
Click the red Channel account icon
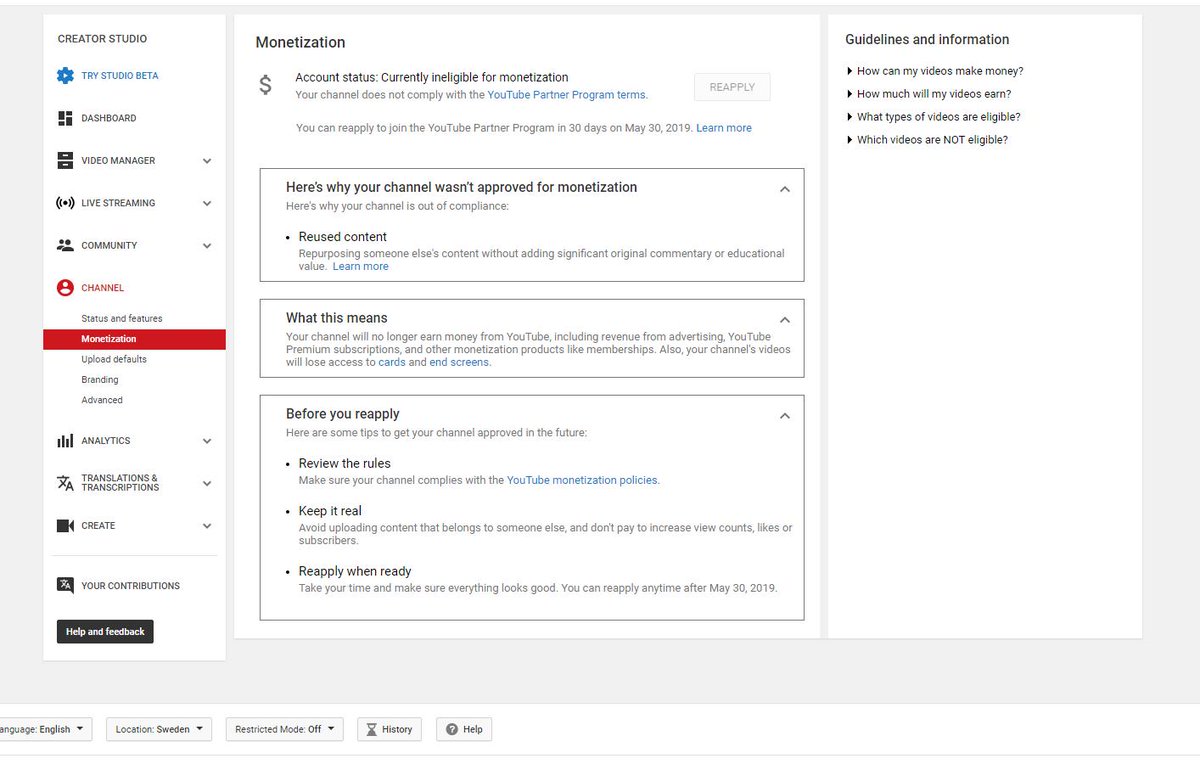(65, 288)
